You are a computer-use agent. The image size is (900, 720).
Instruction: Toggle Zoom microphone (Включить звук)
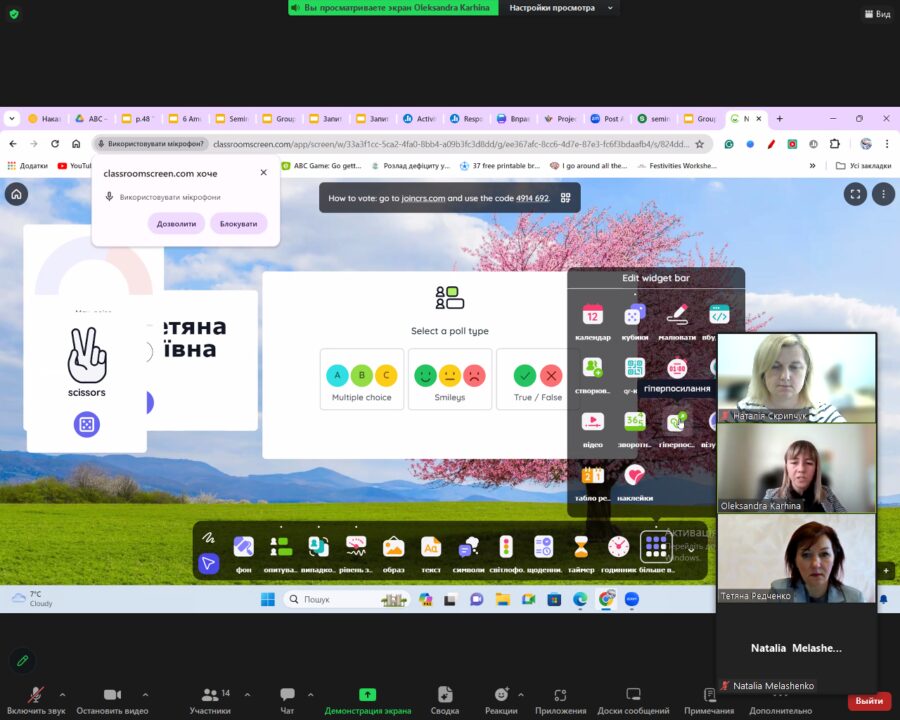36,702
